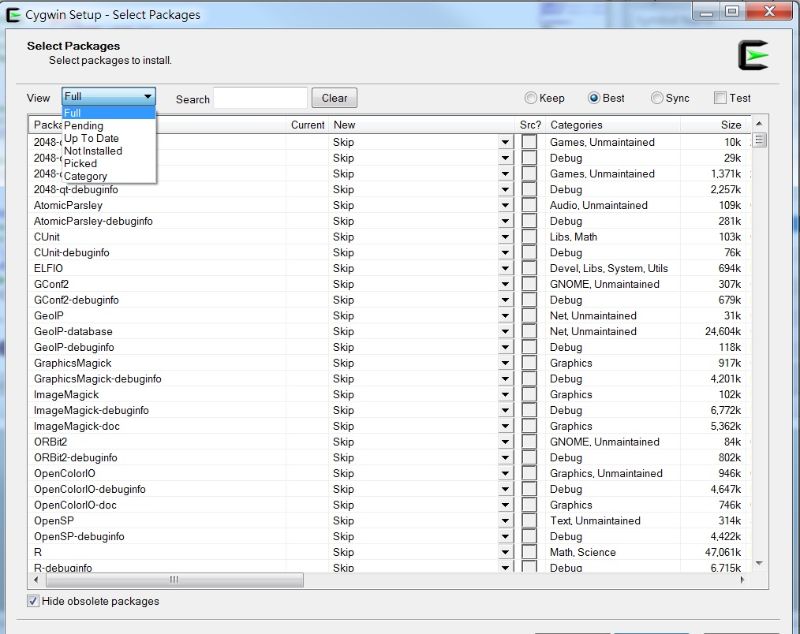Focus the Search input field
Viewport: 800px width, 634px height.
click(260, 98)
